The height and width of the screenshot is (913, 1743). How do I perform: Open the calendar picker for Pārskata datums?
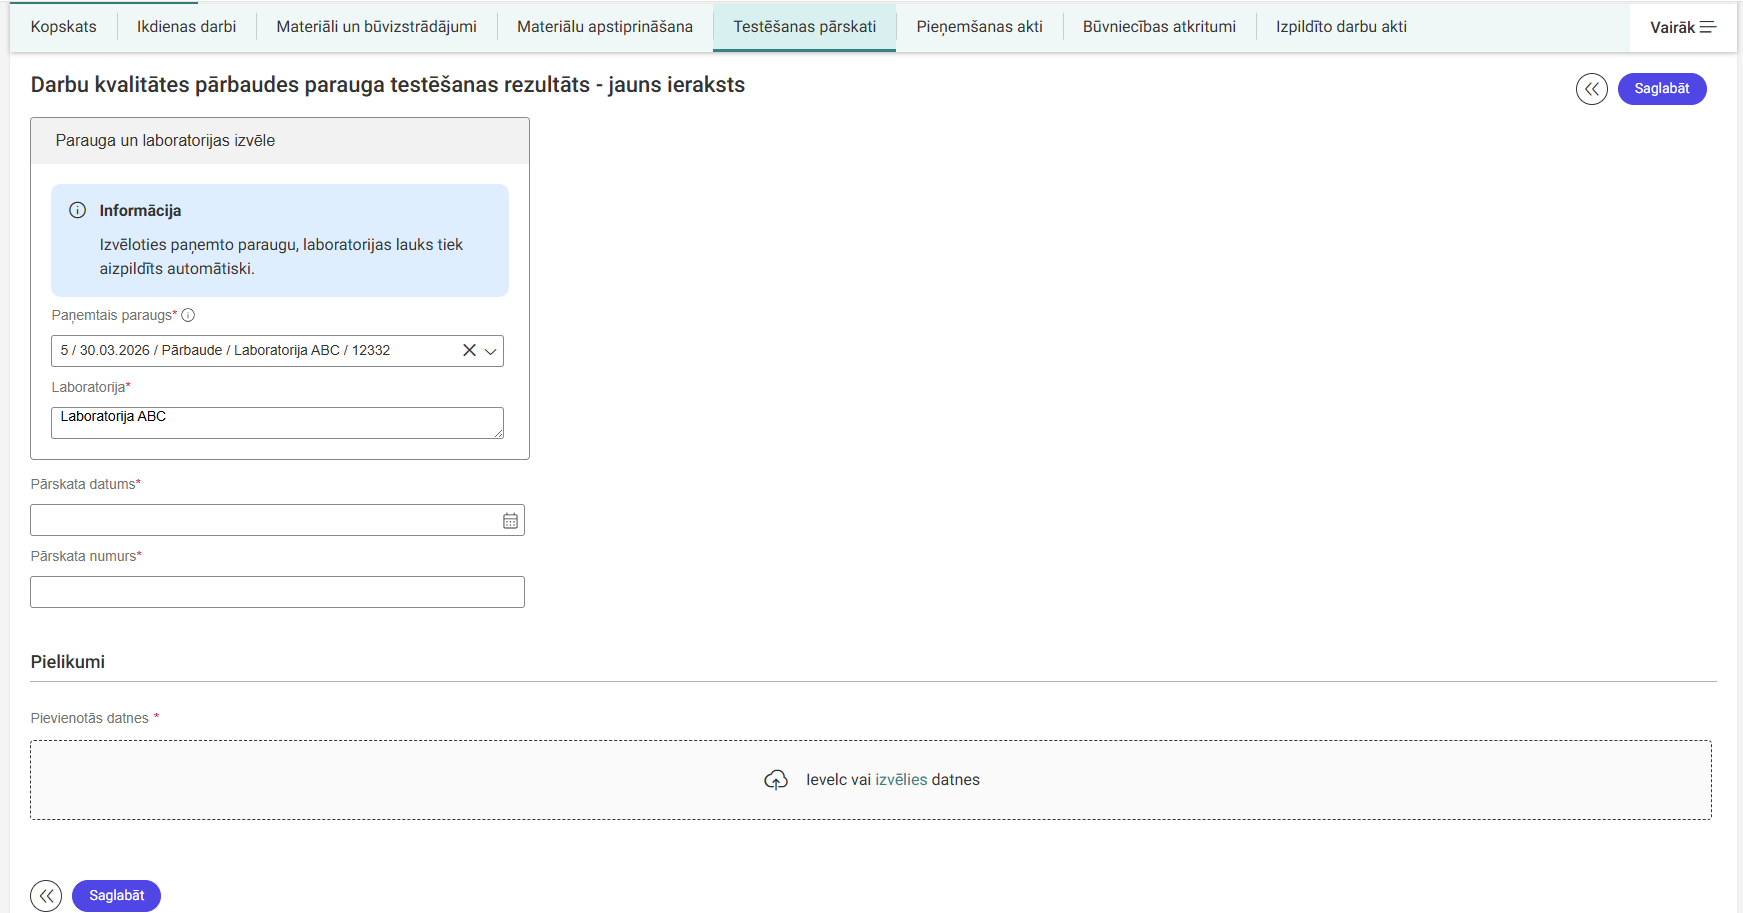click(x=510, y=520)
